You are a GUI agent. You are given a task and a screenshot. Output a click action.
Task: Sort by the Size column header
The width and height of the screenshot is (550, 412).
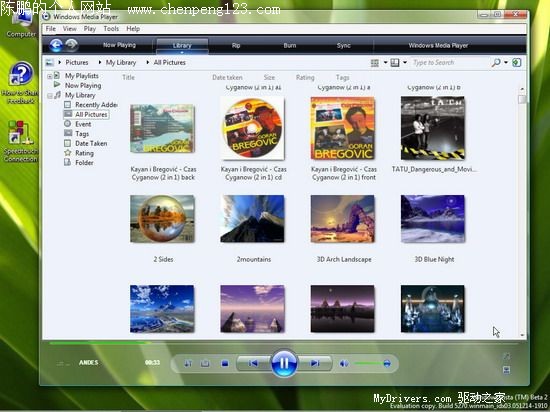(269, 77)
